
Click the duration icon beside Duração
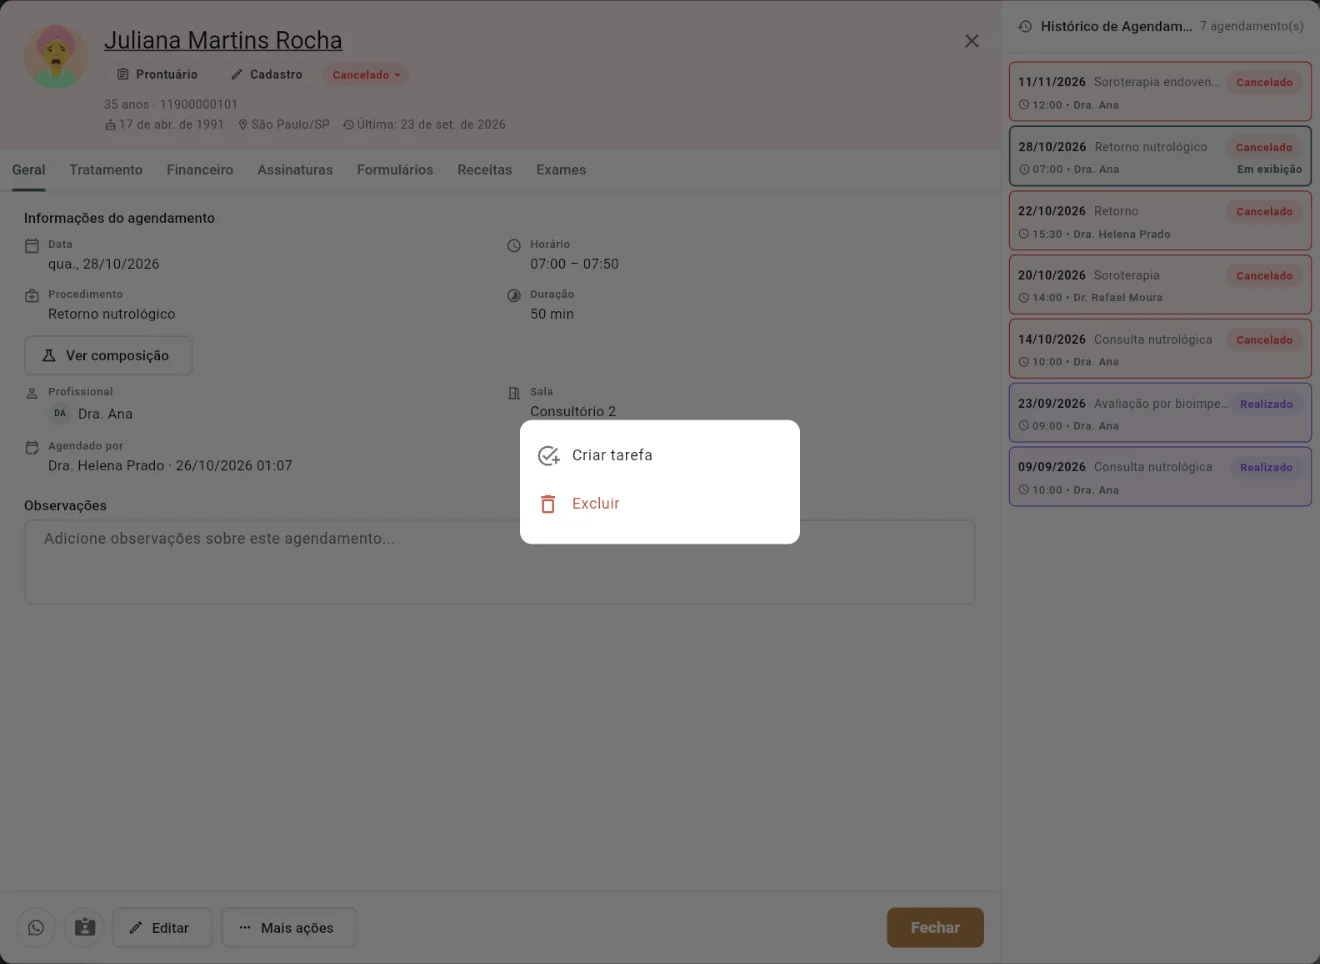point(514,296)
